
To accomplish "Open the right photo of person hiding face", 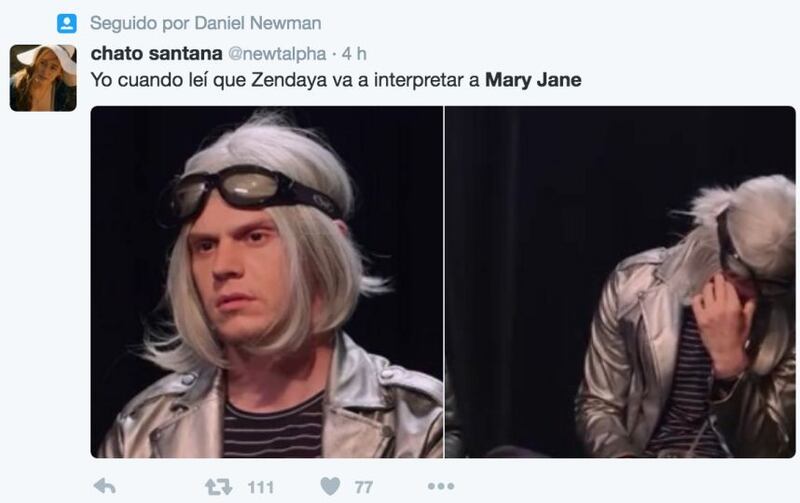I will coord(620,282).
